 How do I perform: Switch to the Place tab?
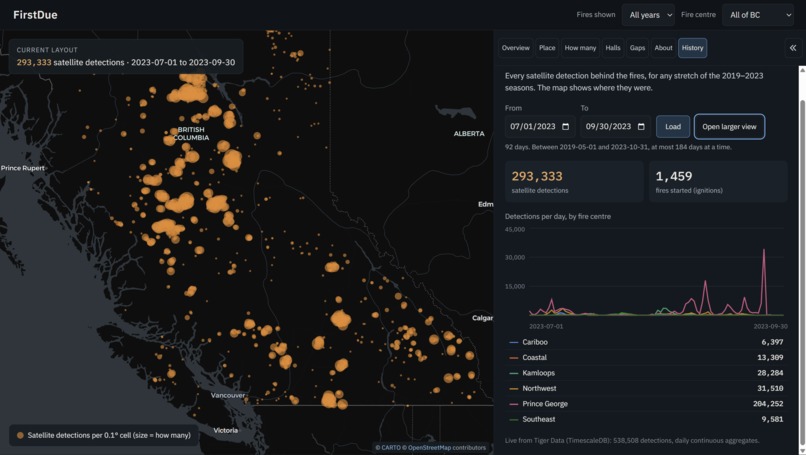pos(547,48)
